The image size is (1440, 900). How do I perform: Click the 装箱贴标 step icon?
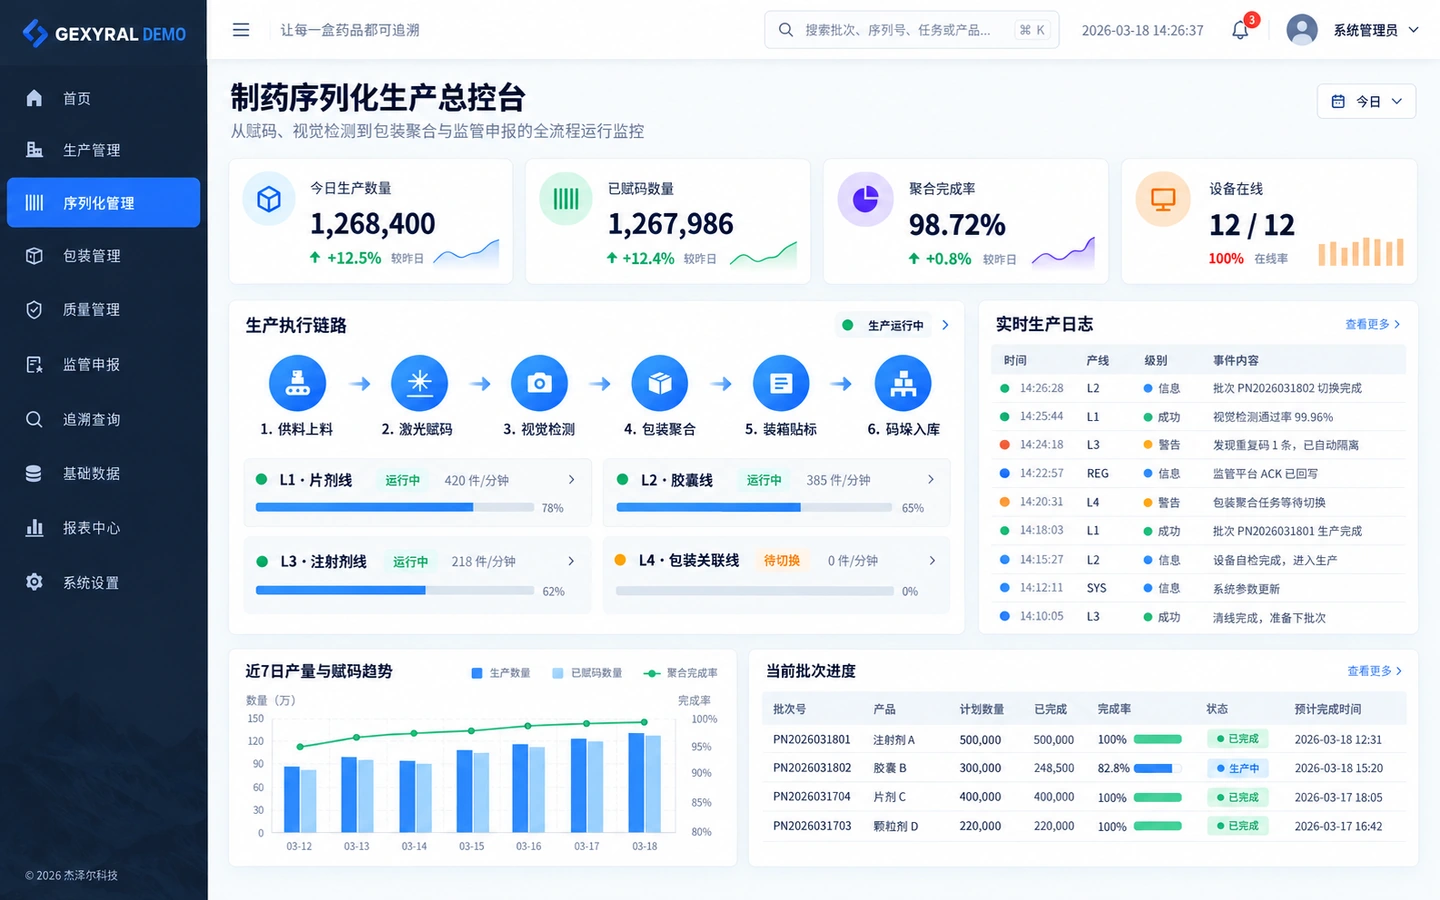point(781,383)
